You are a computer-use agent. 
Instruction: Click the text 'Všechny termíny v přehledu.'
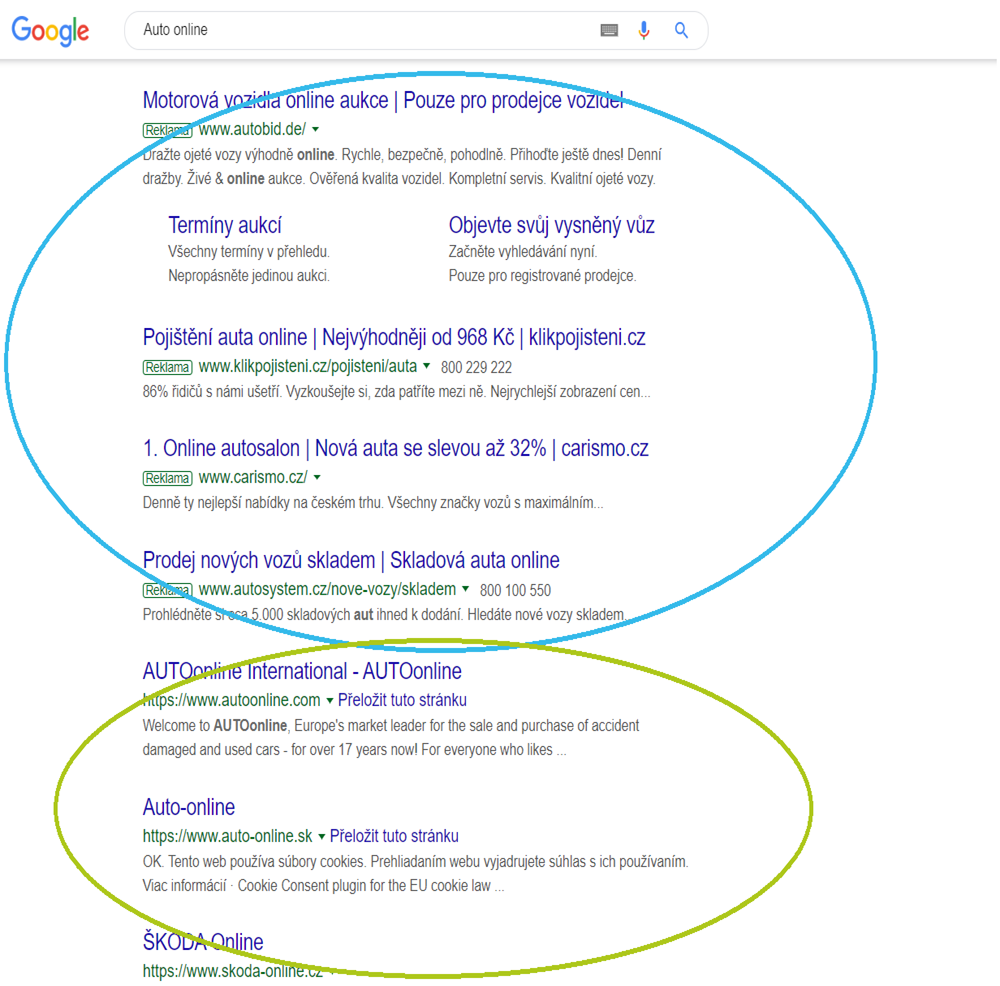coord(249,252)
